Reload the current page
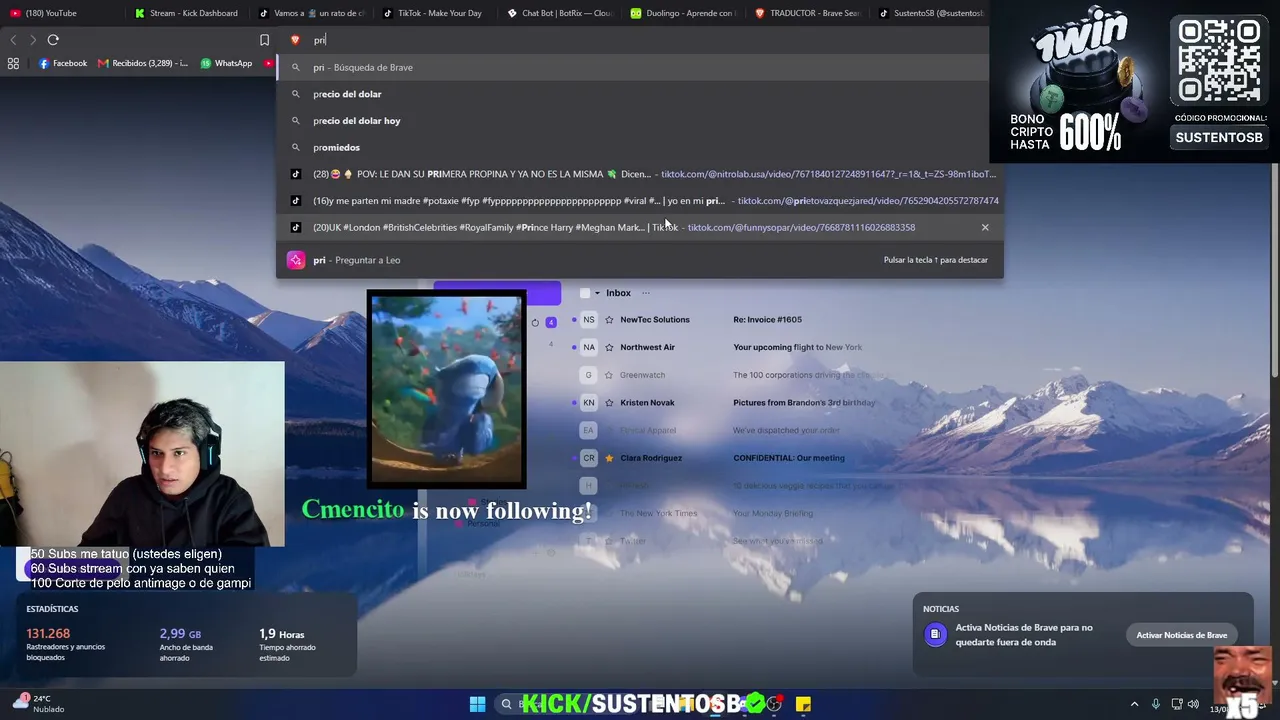1280x720 pixels. click(53, 40)
